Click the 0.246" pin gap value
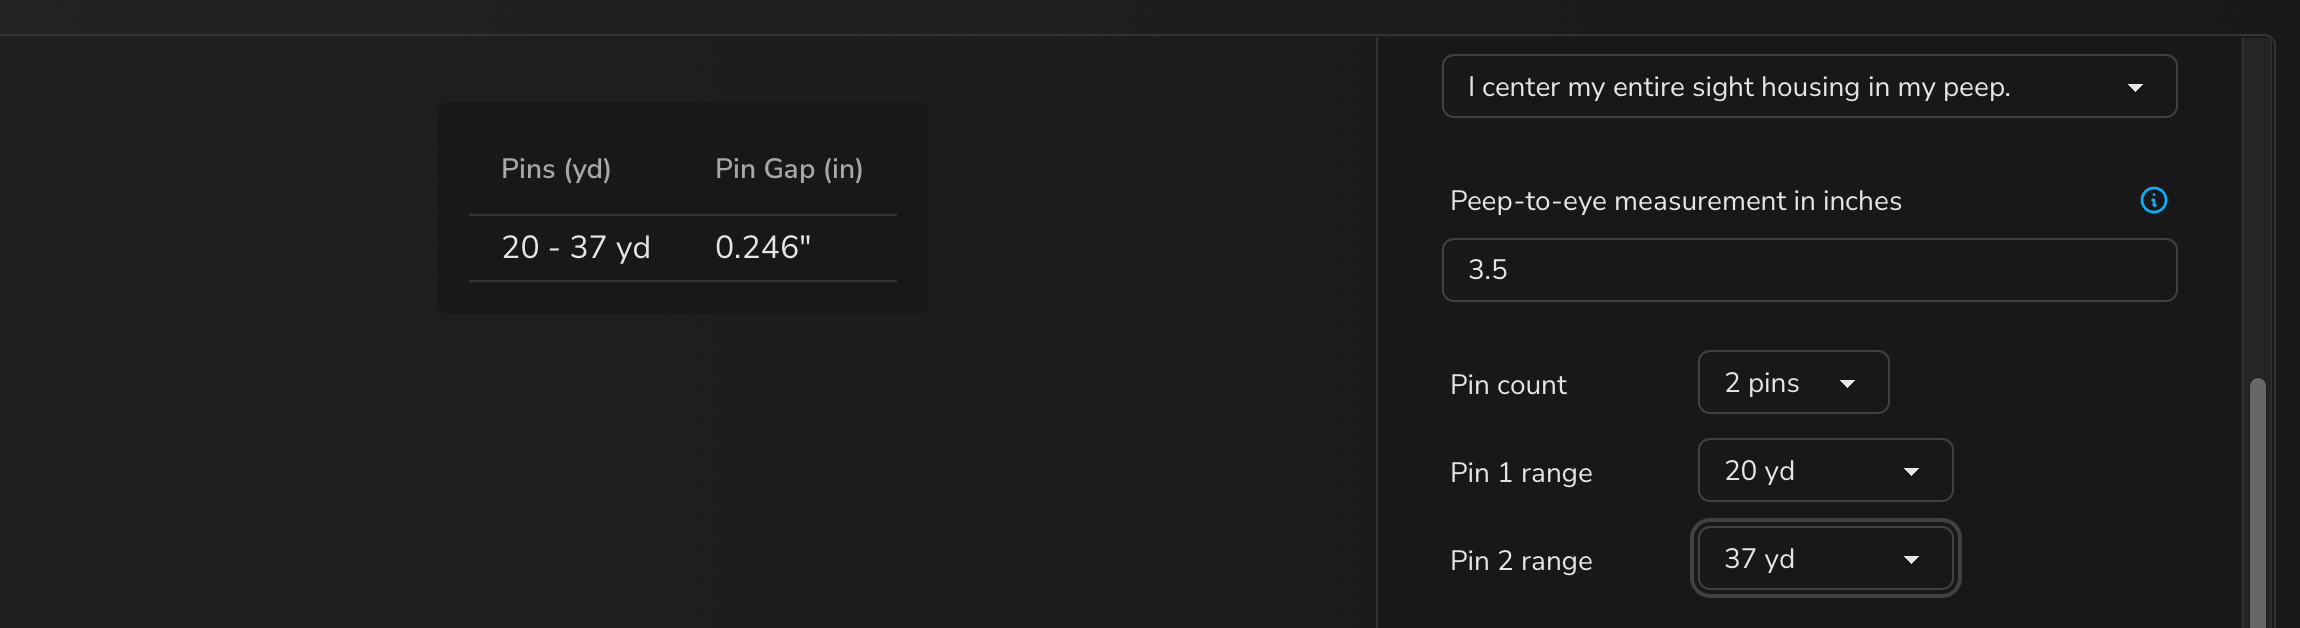This screenshot has height=628, width=2300. click(x=763, y=247)
